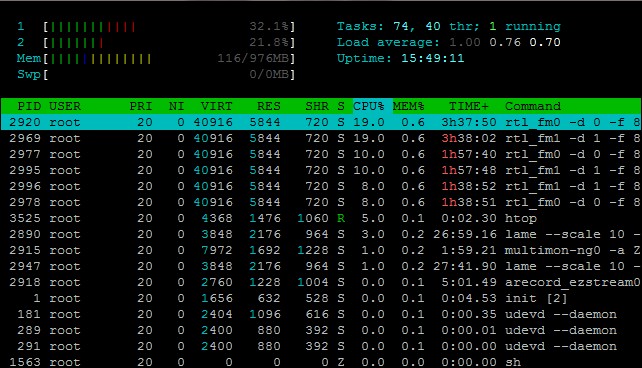Click RES value 1476 of htop

point(265,218)
